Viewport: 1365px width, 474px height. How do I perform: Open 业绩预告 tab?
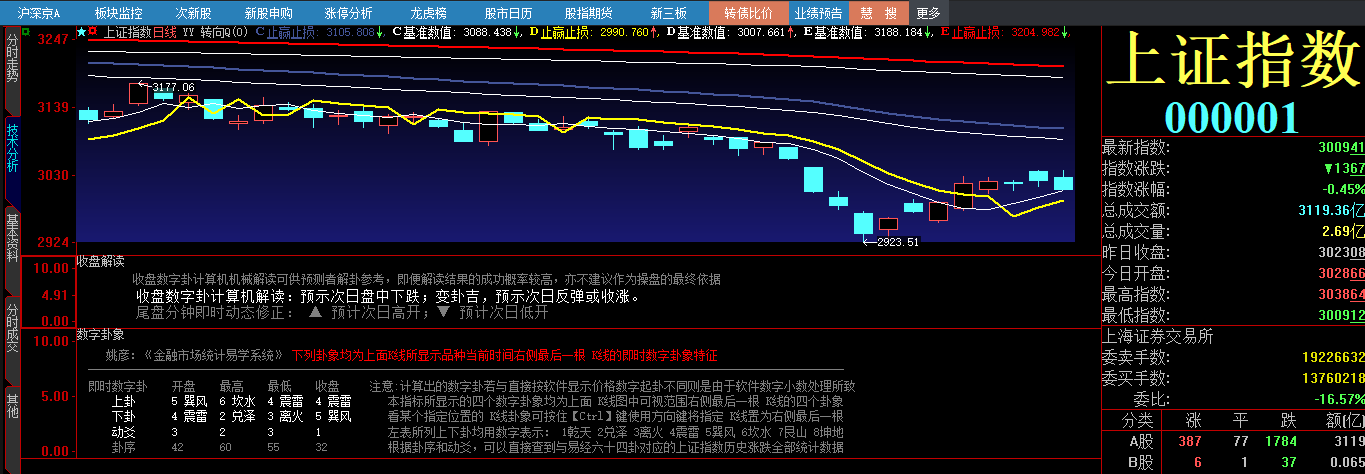click(818, 13)
